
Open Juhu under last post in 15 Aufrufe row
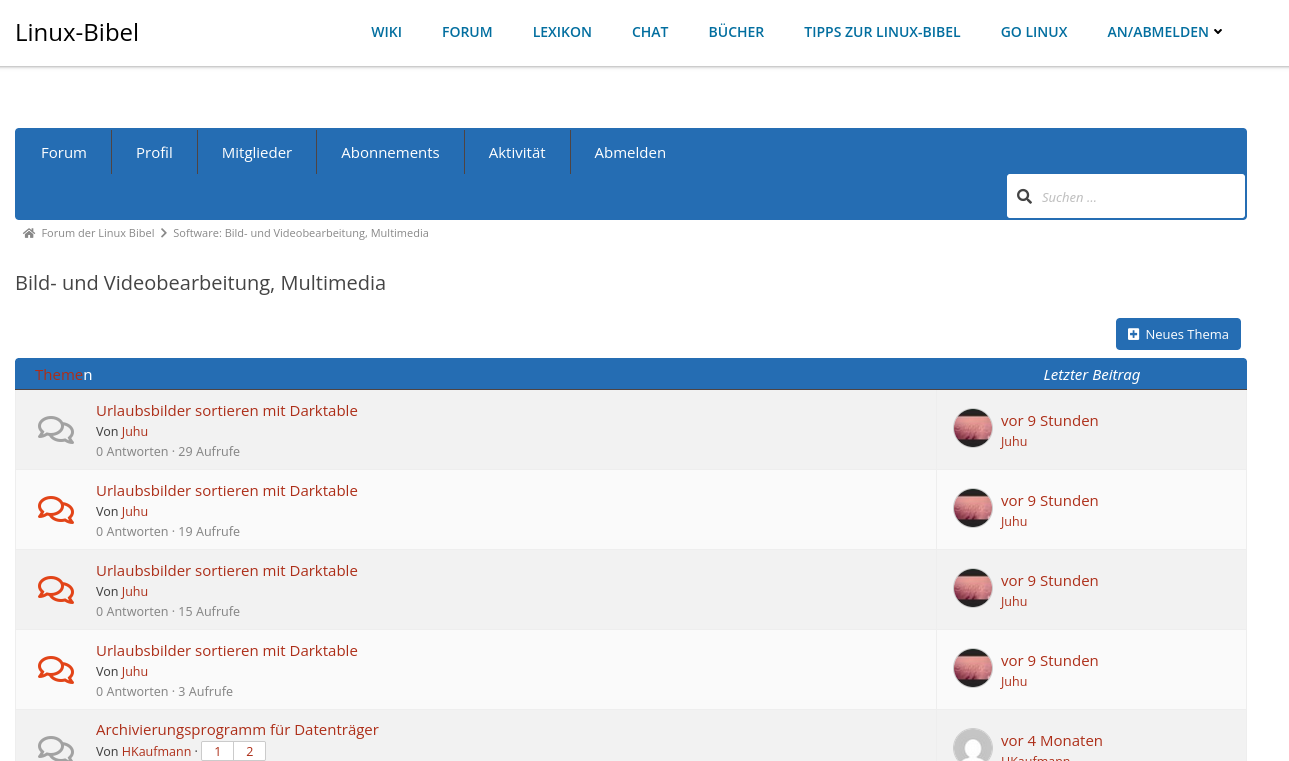pyautogui.click(x=1014, y=601)
